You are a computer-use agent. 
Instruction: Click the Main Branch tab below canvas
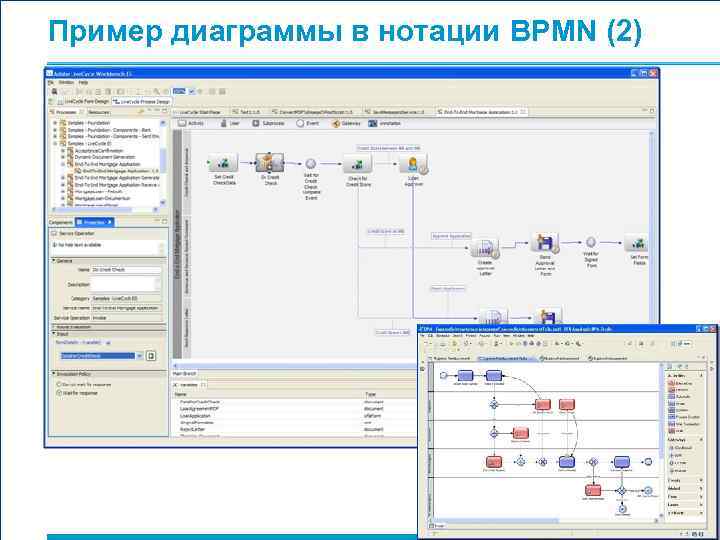(184, 374)
